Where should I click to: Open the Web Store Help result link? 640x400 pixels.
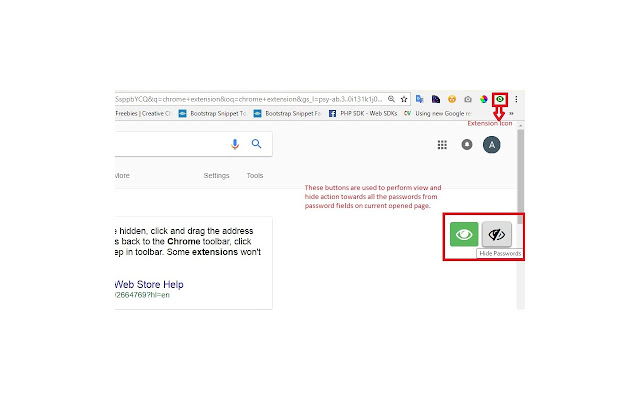click(x=149, y=284)
